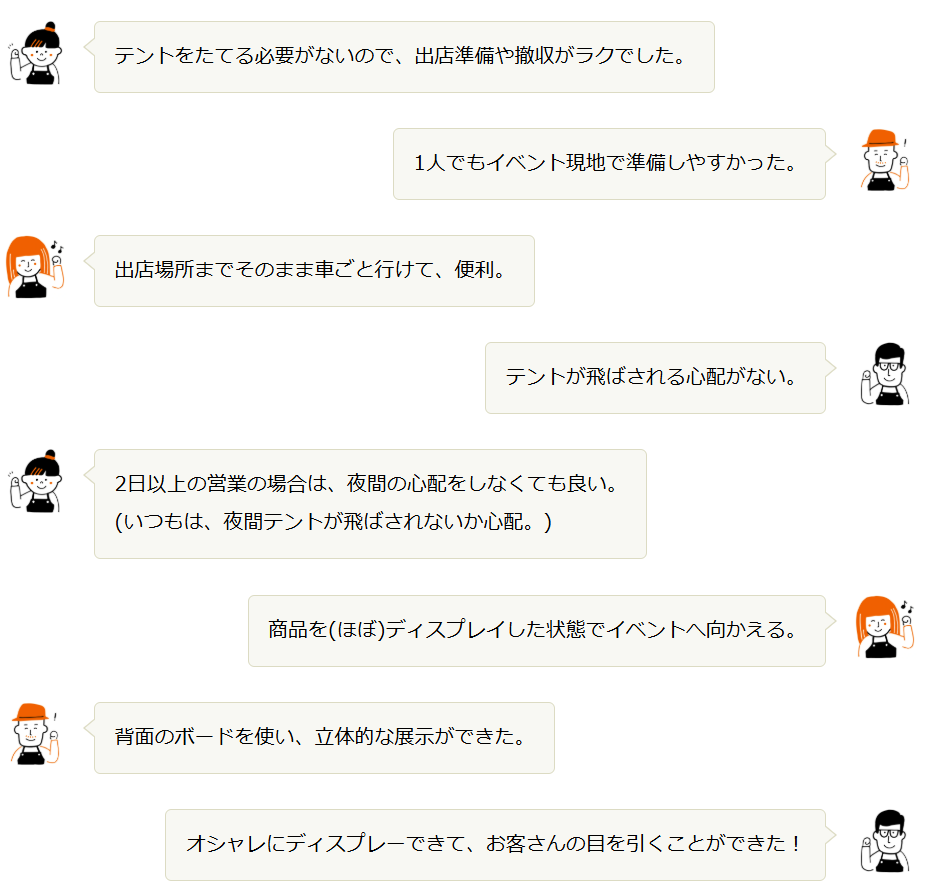Select the bubble saying テントが飛ばされる心配がない
The image size is (927, 896).
pos(654,378)
